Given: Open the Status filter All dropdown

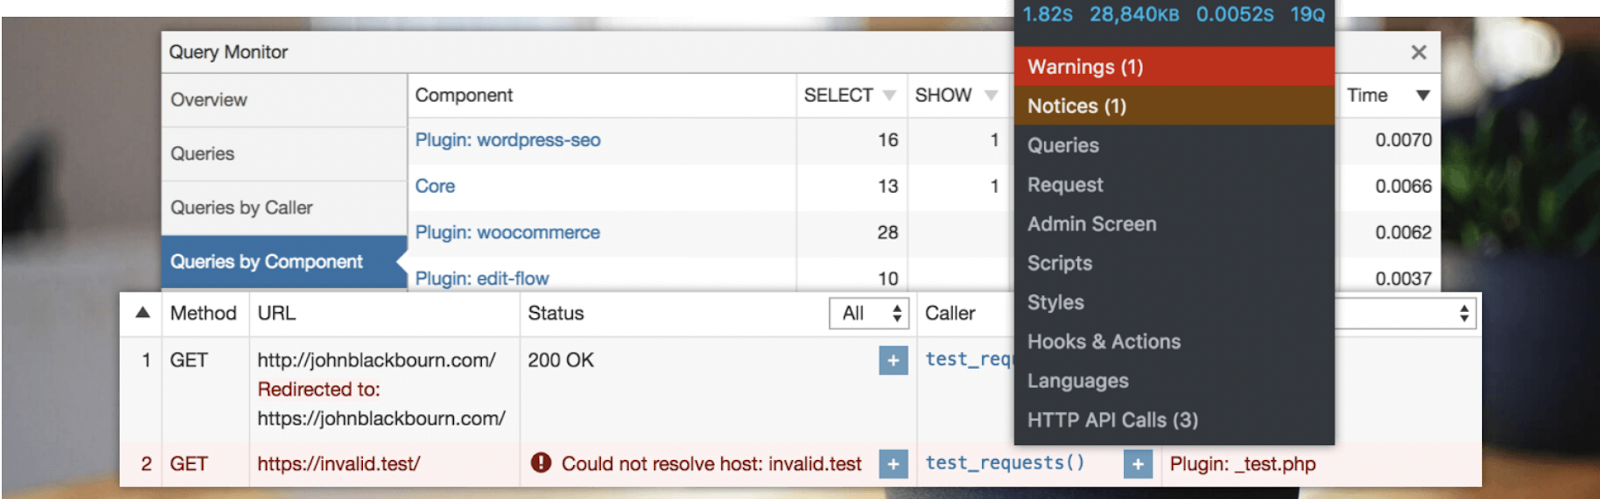Looking at the screenshot, I should [868, 314].
